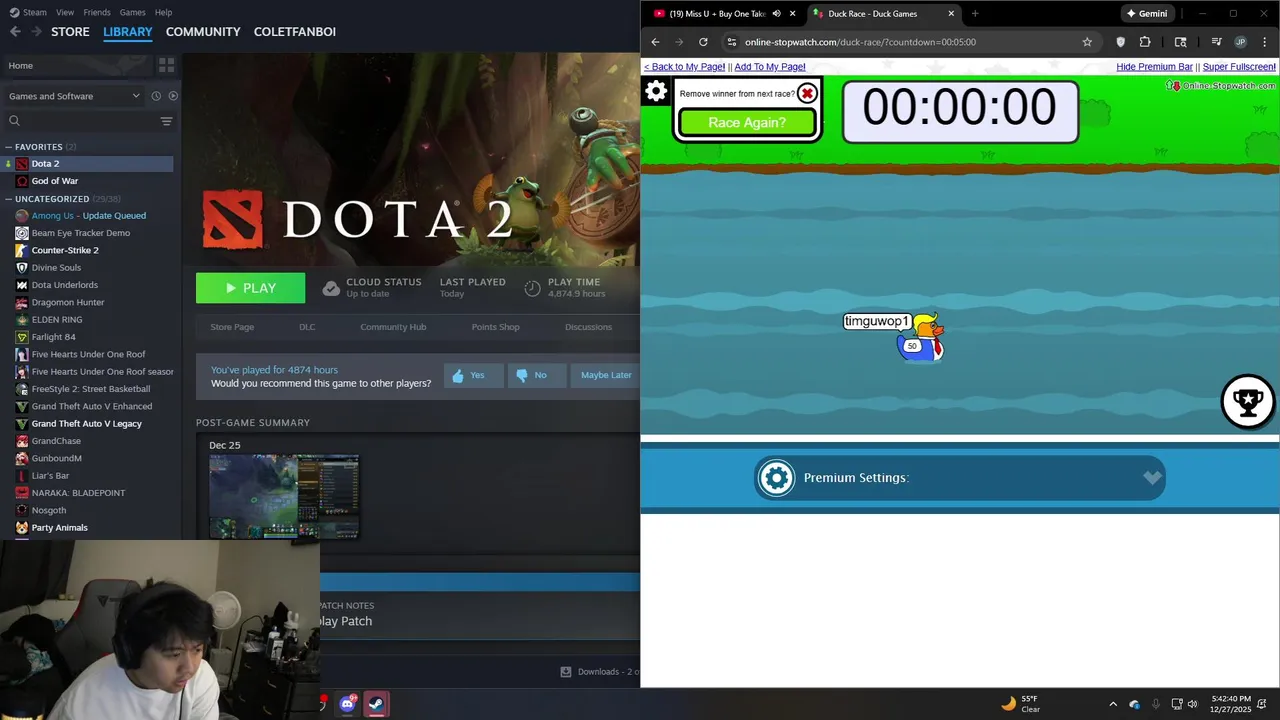Open Dota 2 Points Shop tab
This screenshot has height=720, width=1280.
tap(495, 327)
